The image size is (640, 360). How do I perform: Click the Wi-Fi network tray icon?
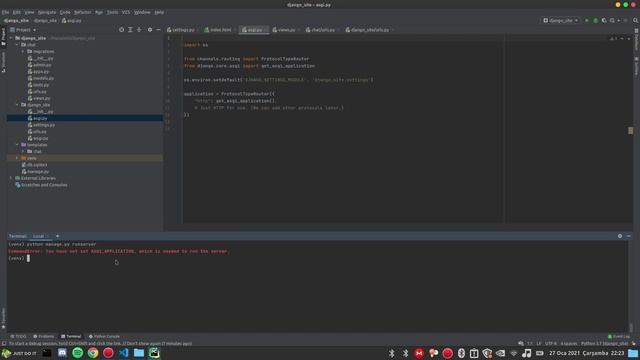point(513,353)
